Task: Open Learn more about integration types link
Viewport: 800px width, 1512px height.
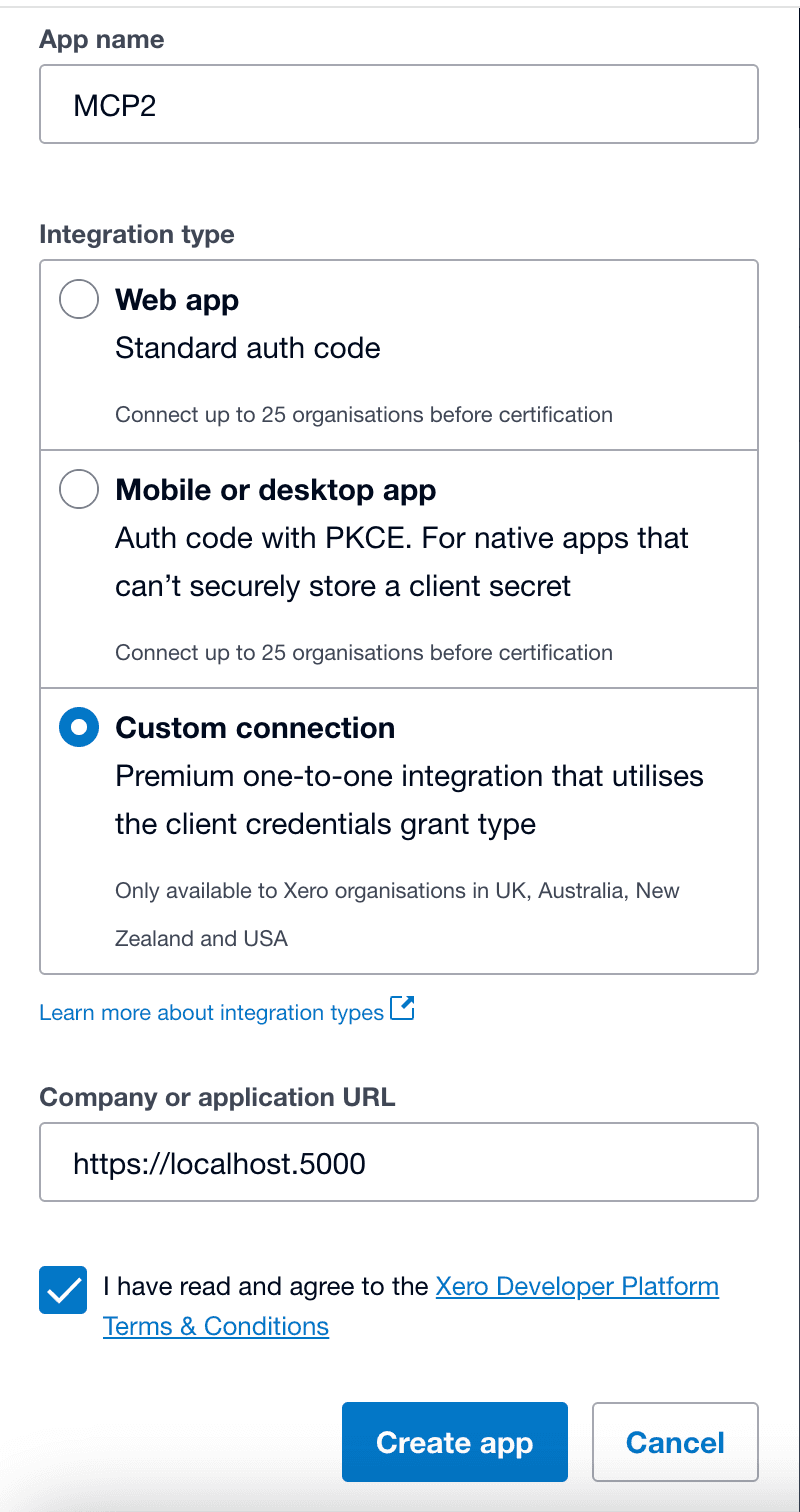Action: click(211, 1013)
